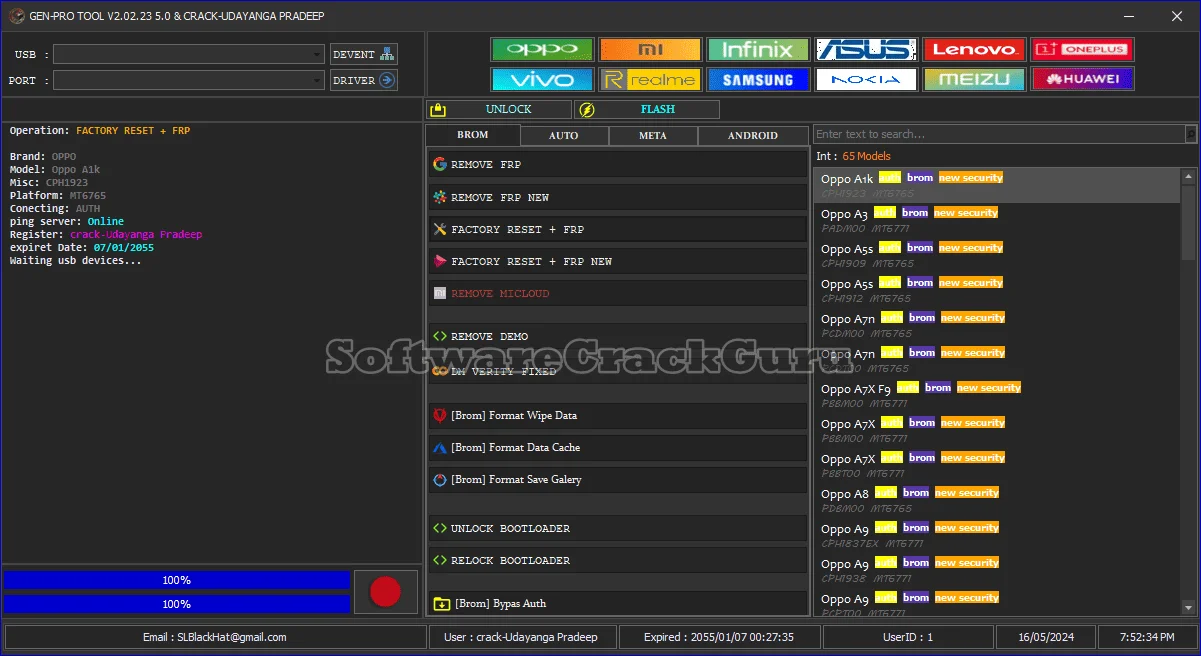This screenshot has height=656, width=1201.
Task: Choose the ASUS brand logo
Action: pyautogui.click(x=866, y=50)
